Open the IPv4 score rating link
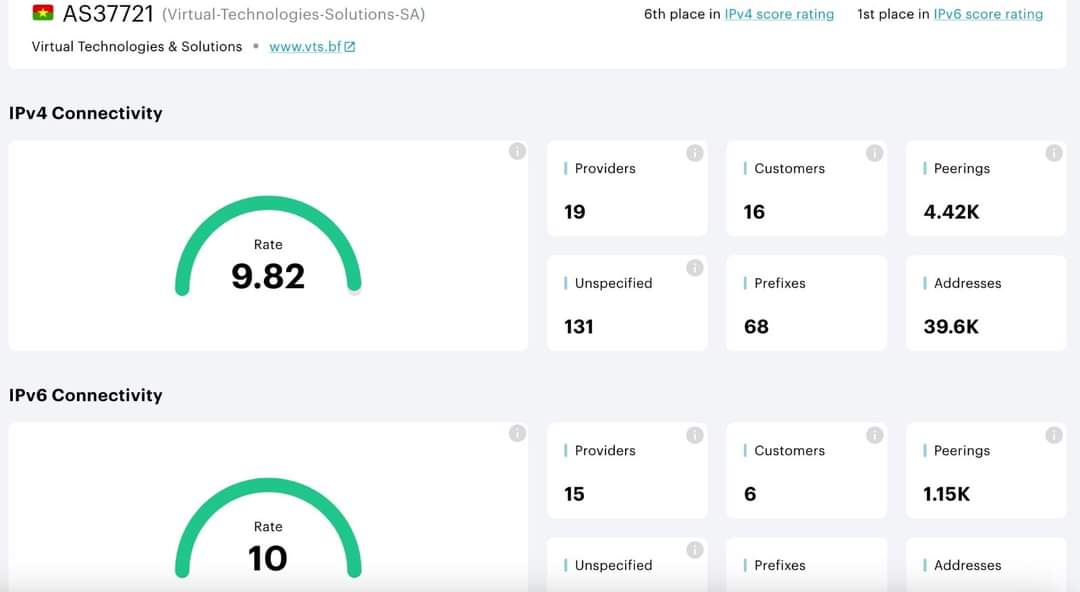 click(778, 14)
